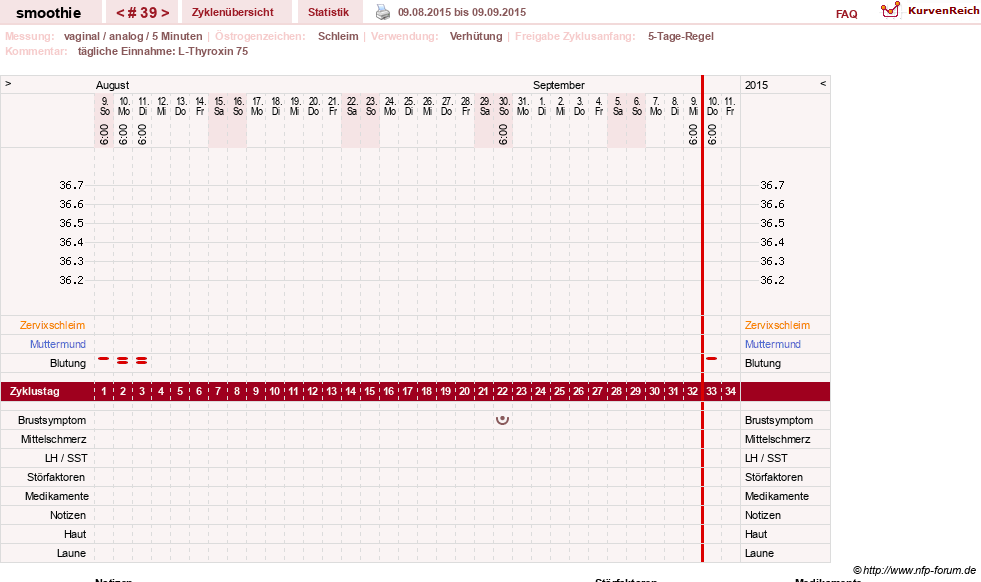Image resolution: width=981 pixels, height=582 pixels.
Task: Click the left Medikamente row label
Action: point(57,496)
